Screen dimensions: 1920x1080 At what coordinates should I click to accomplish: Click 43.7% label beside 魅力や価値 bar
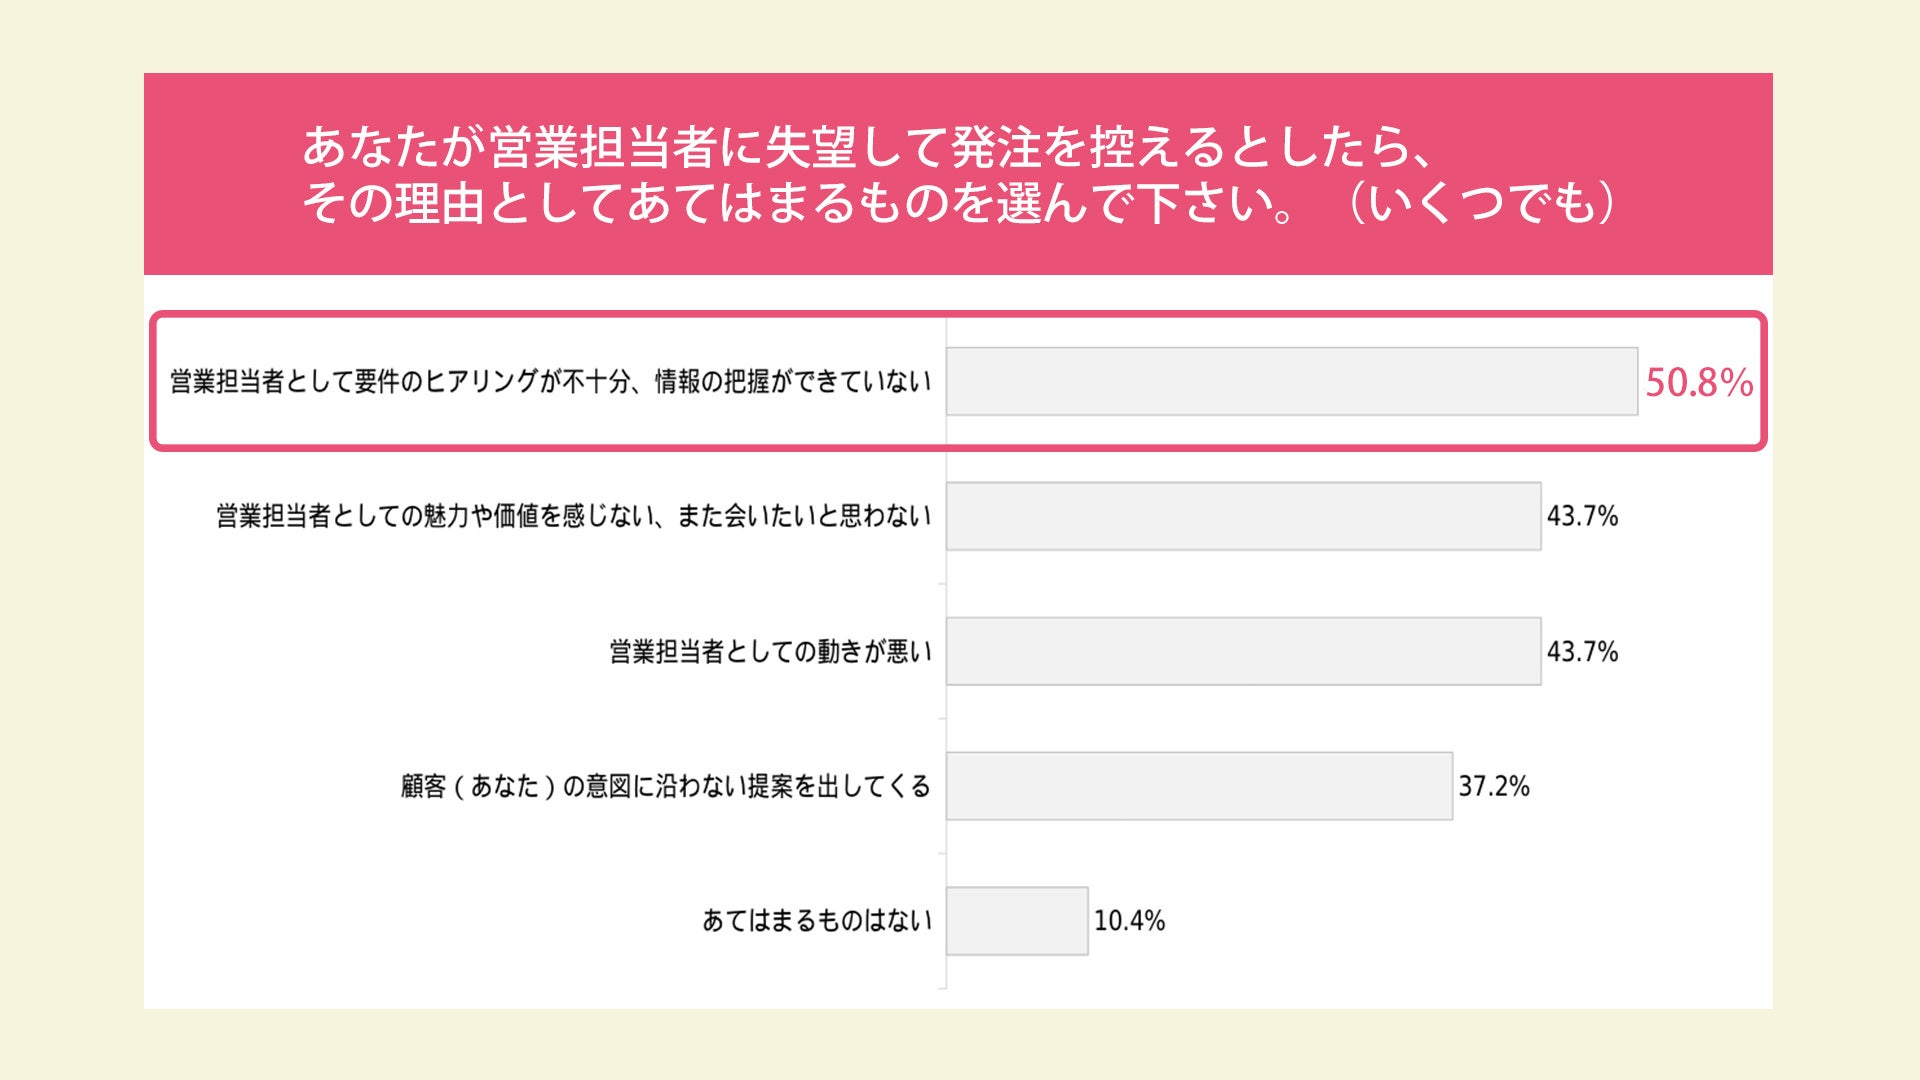coord(1582,516)
